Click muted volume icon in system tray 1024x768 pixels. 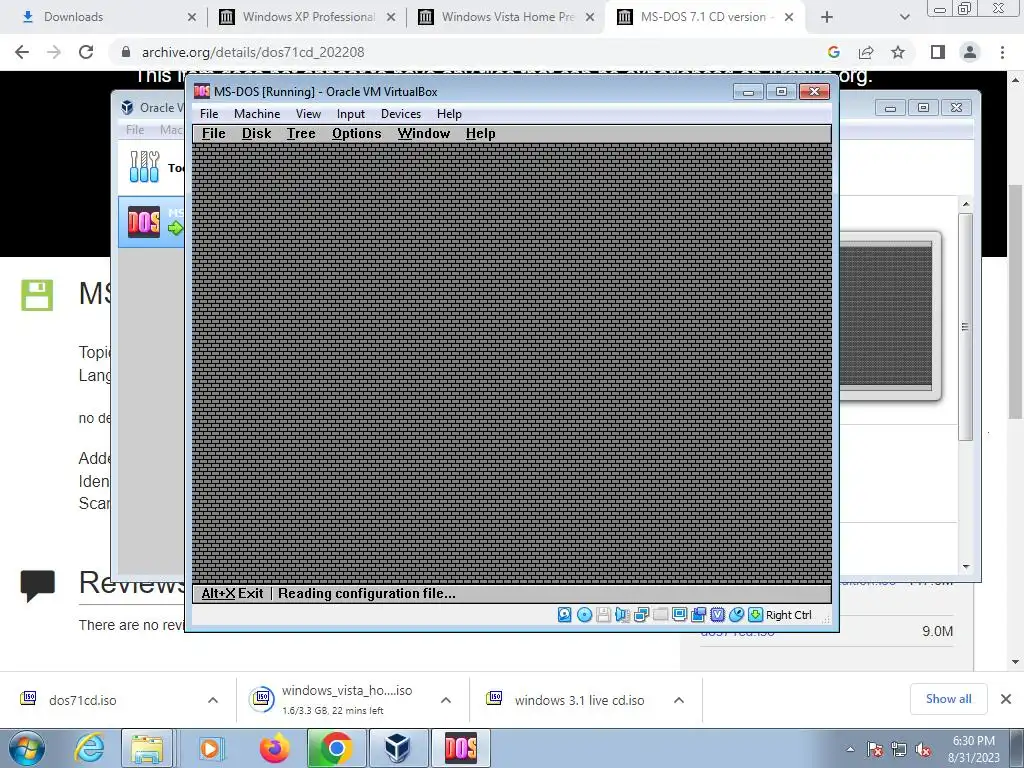[x=923, y=750]
